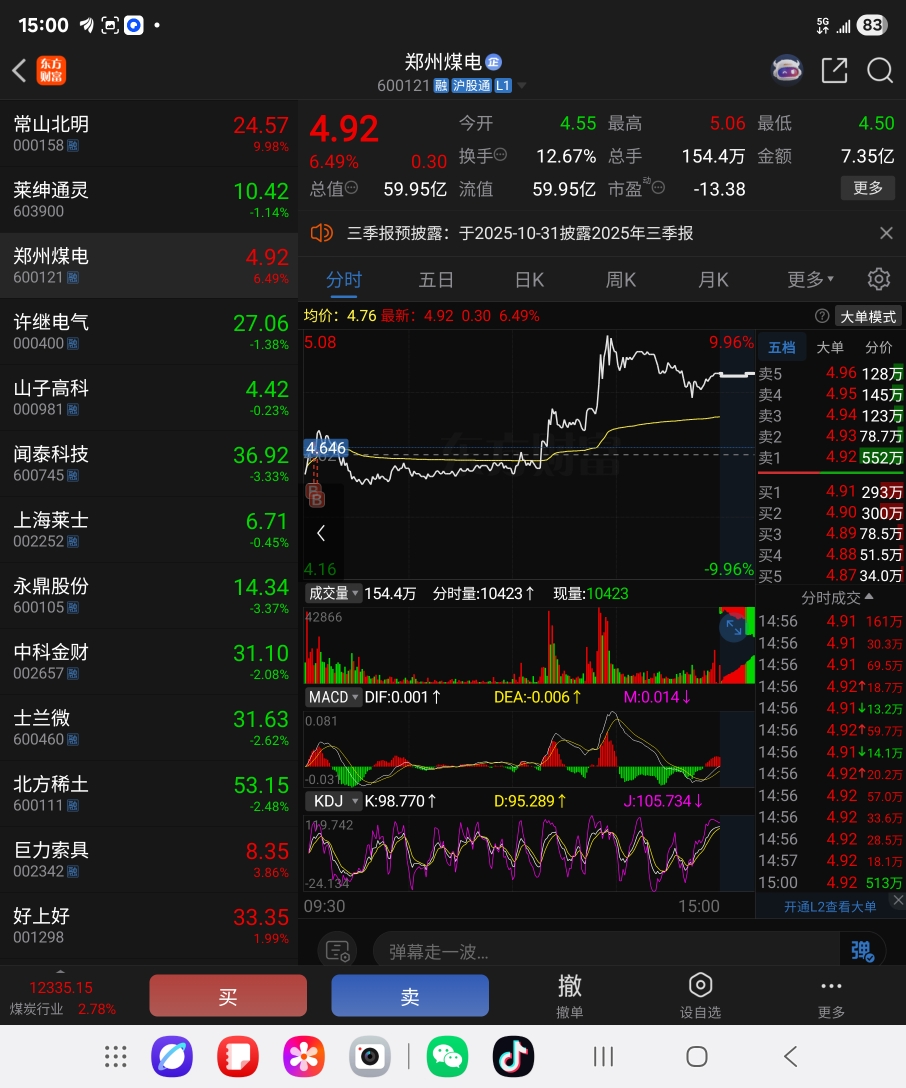906x1088 pixels.
Task: Tap the 市盈 info circle icon
Action: click(x=658, y=187)
